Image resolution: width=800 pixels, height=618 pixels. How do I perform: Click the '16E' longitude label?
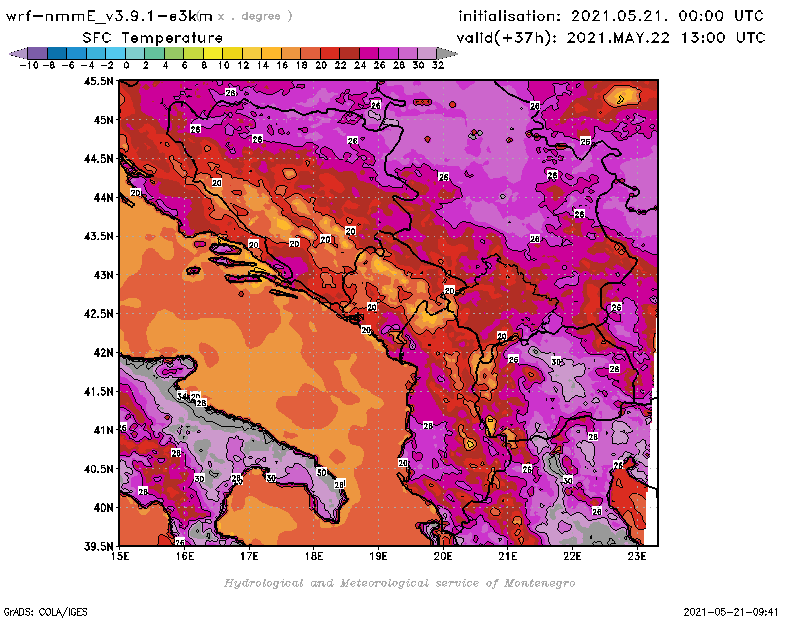tap(185, 556)
